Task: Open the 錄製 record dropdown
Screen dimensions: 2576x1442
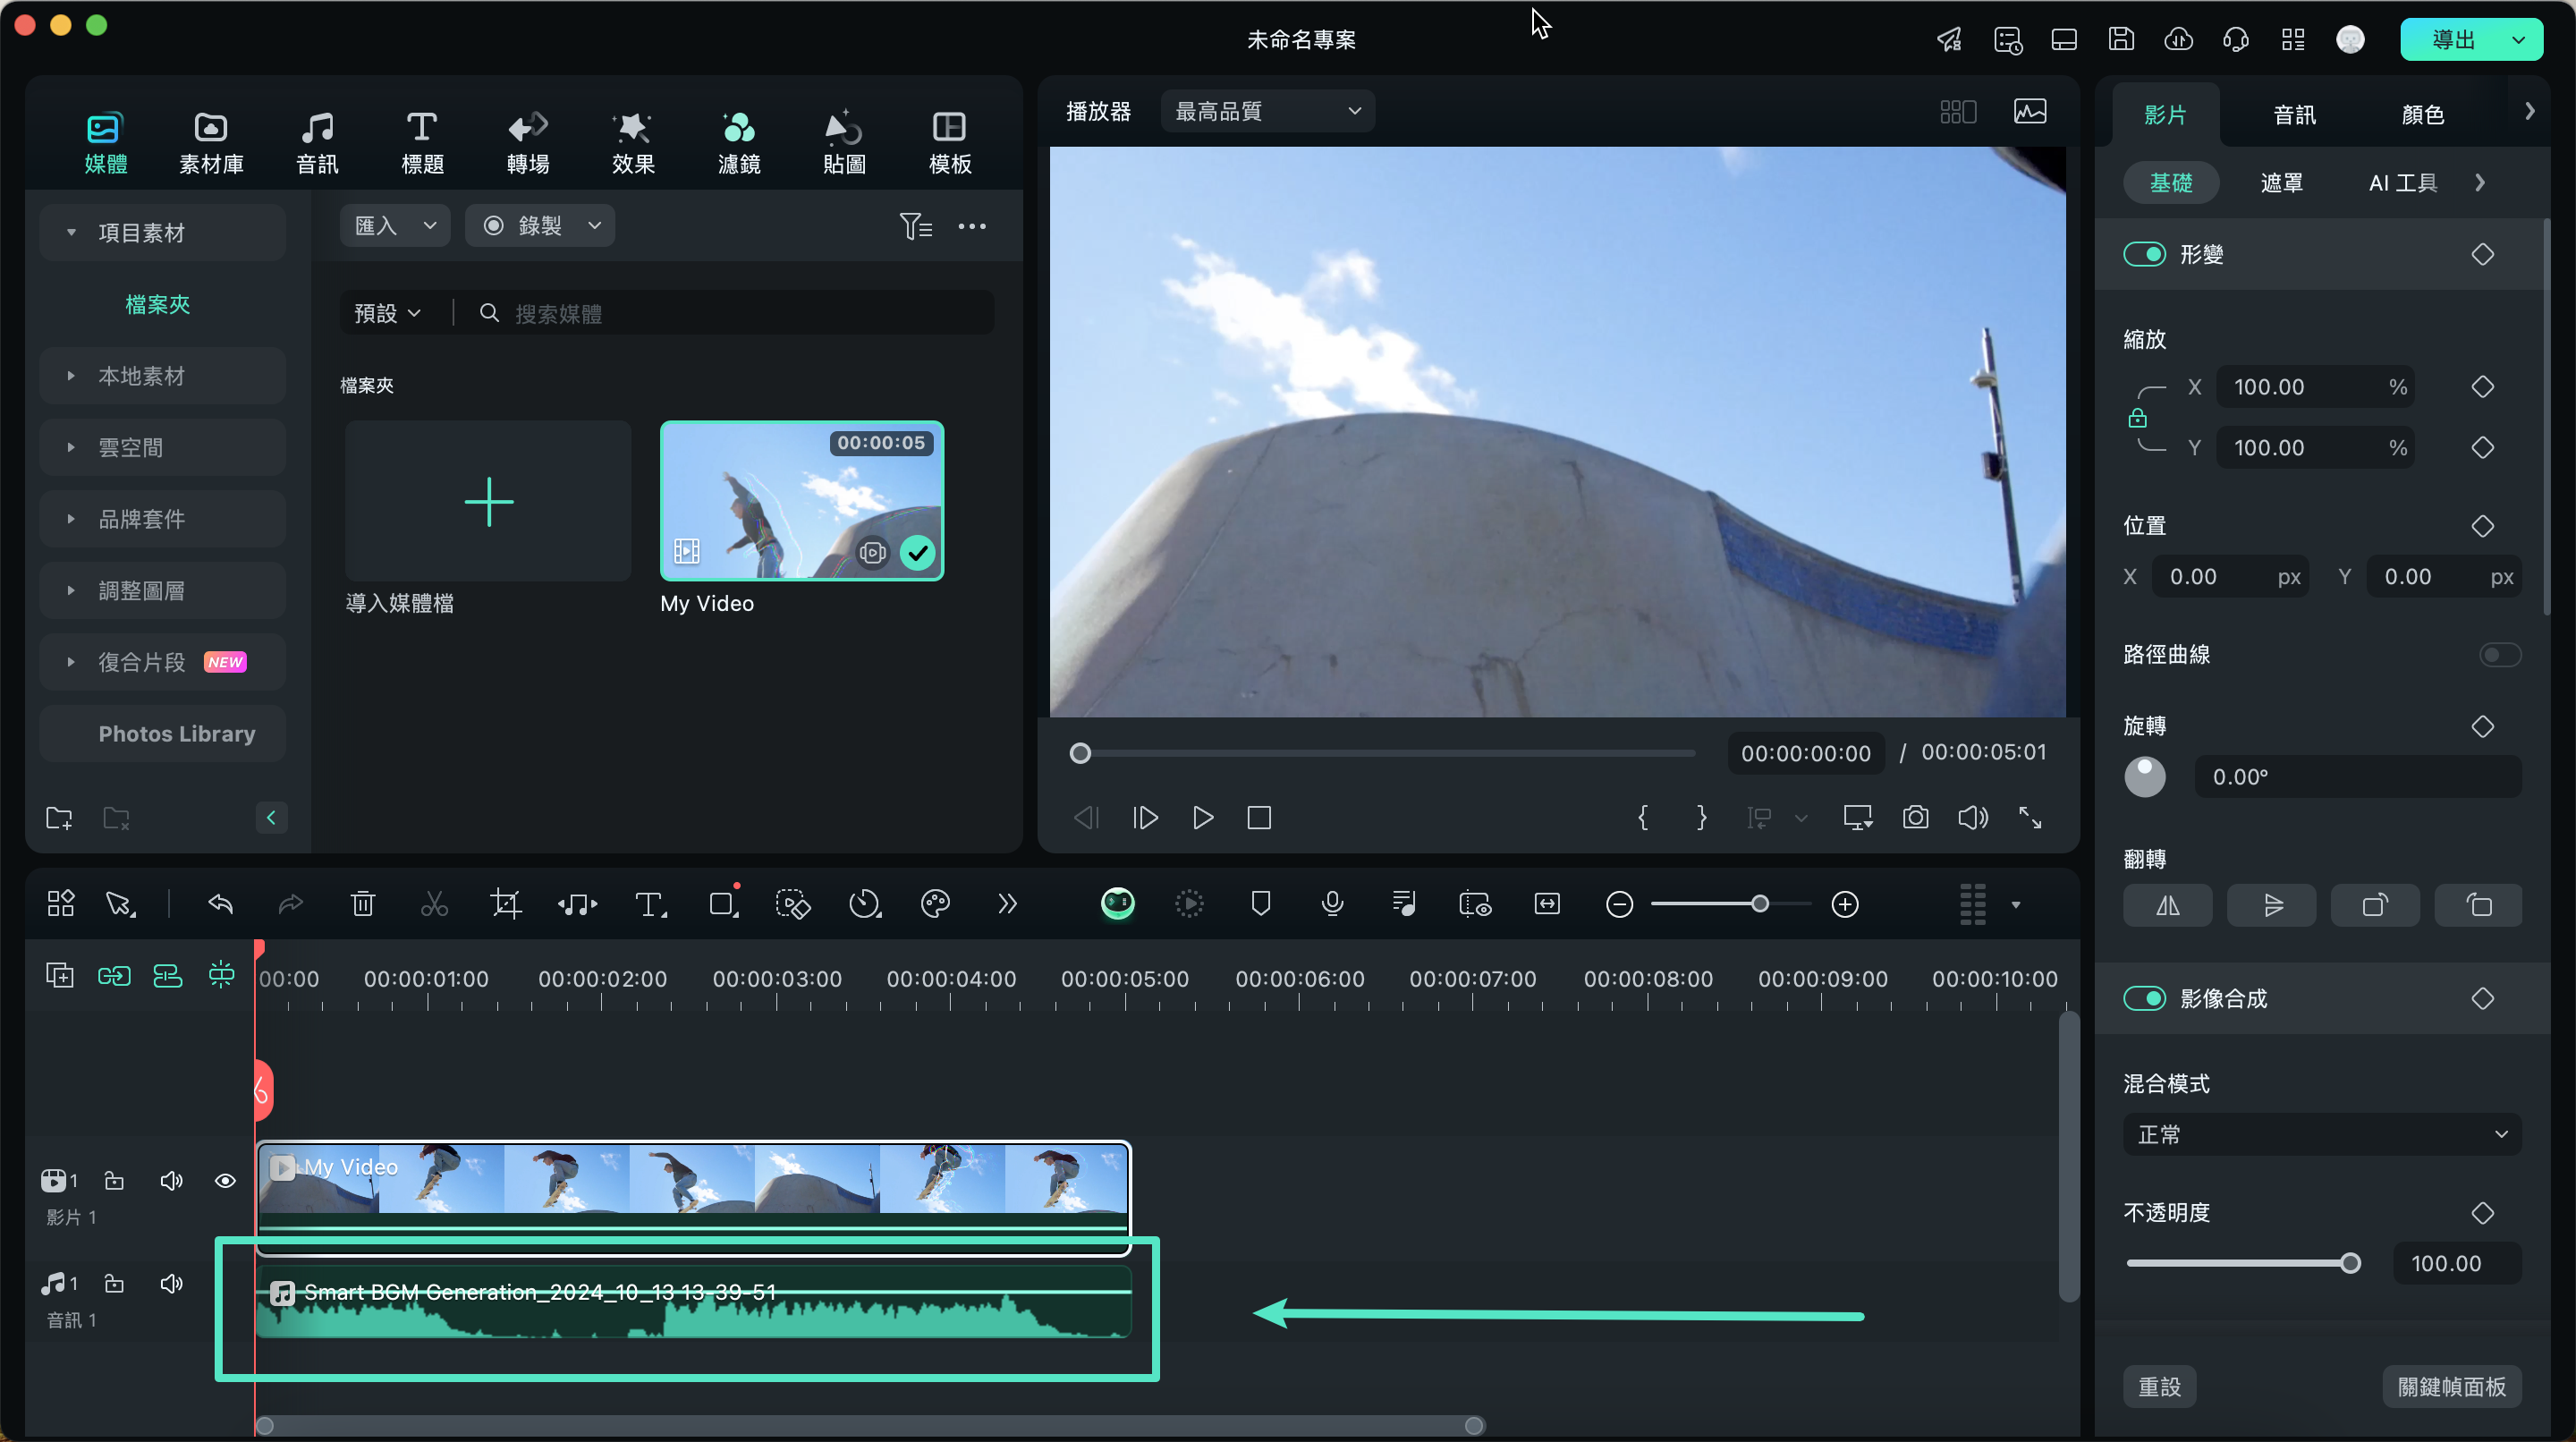Action: pyautogui.click(x=539, y=226)
